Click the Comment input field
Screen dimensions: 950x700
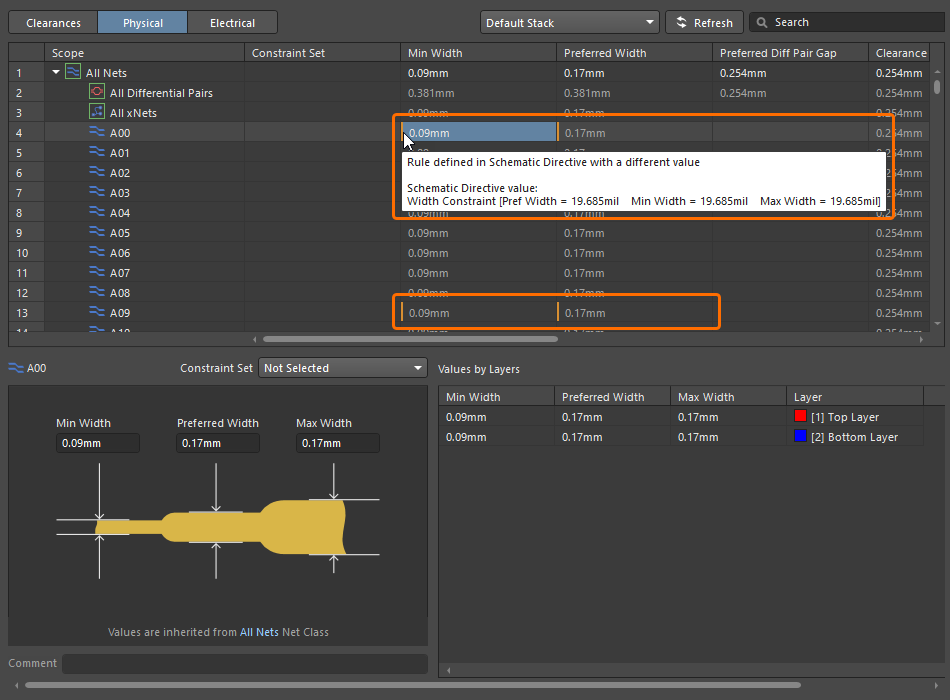coord(245,664)
